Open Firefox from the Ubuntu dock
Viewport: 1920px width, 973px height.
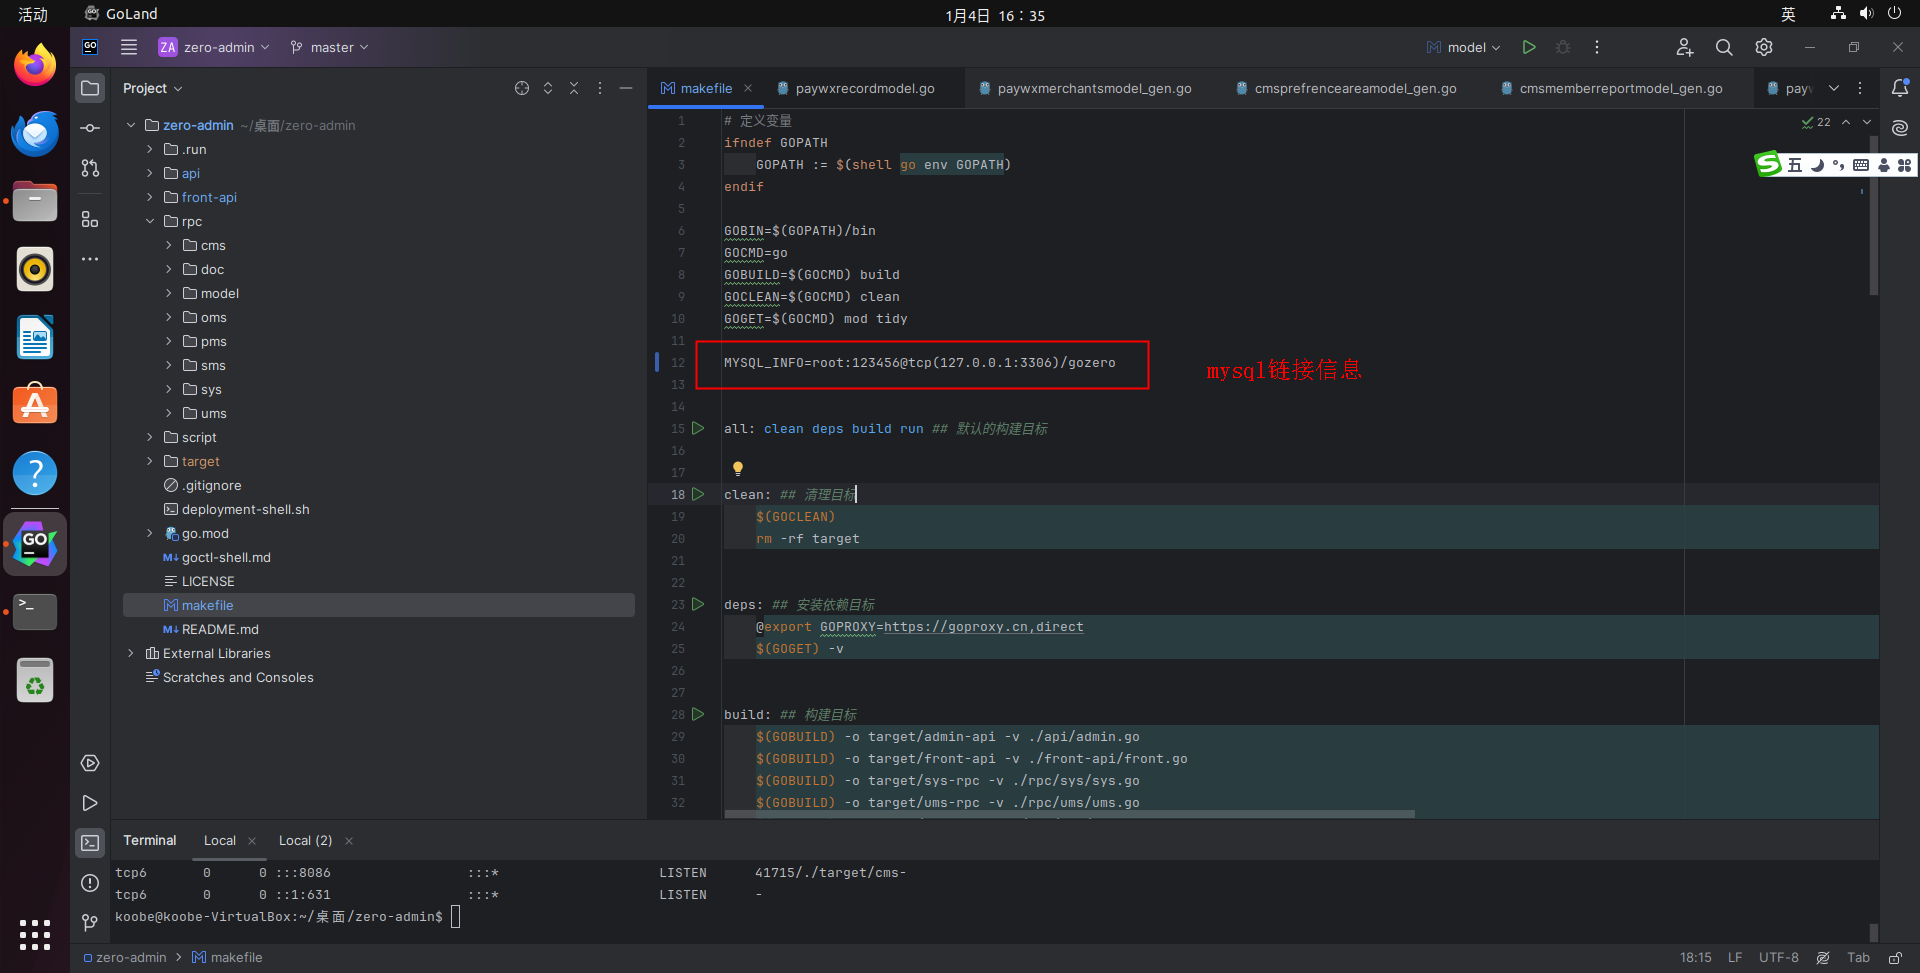click(35, 66)
